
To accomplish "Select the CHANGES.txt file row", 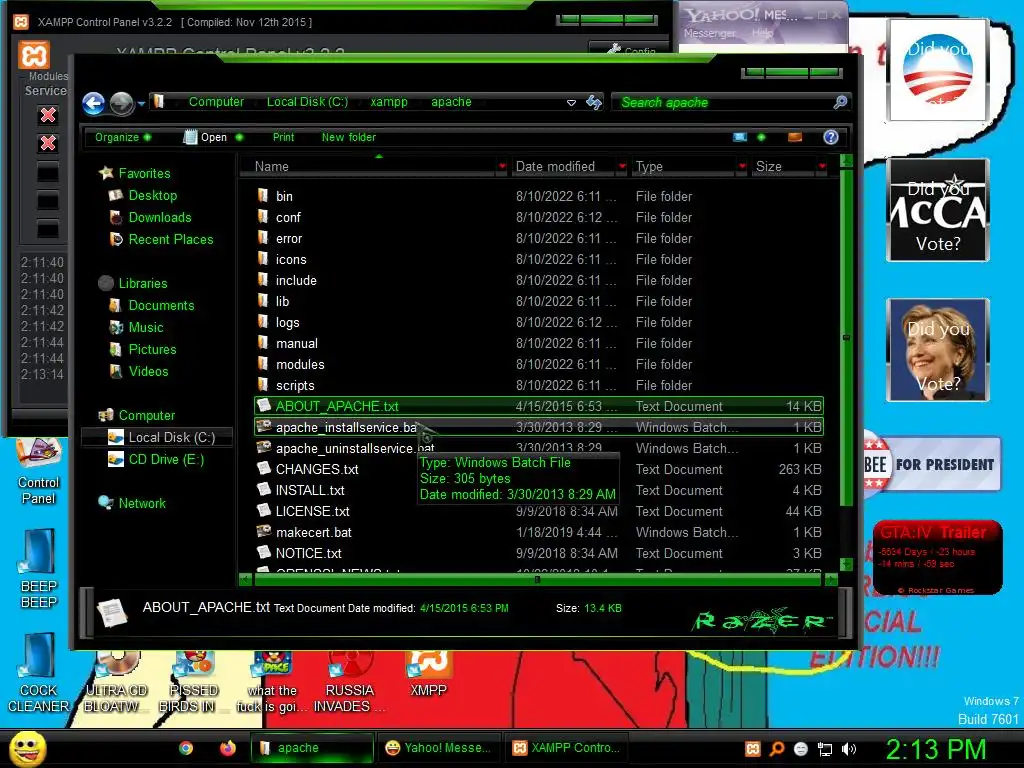I will click(539, 470).
